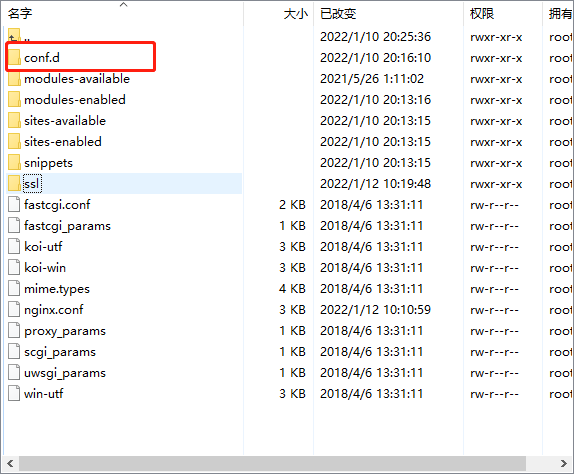The image size is (574, 474).
Task: Select the ssl folder icon
Action: [x=14, y=183]
